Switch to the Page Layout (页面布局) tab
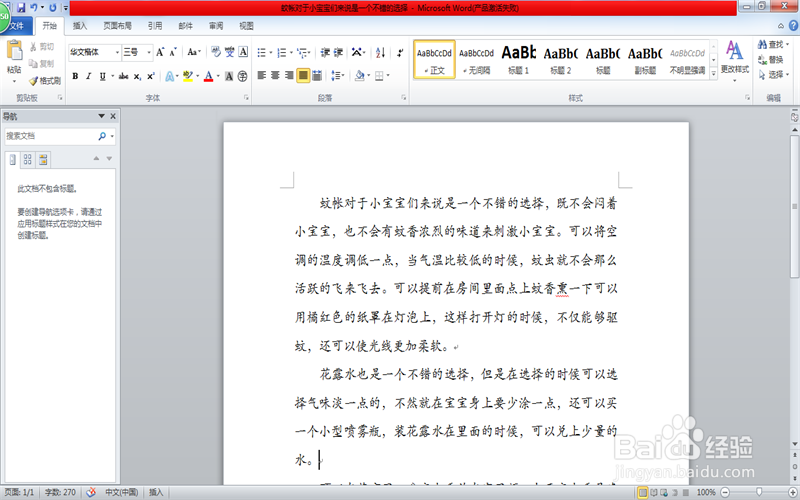This screenshot has height=500, width=800. click(117, 26)
